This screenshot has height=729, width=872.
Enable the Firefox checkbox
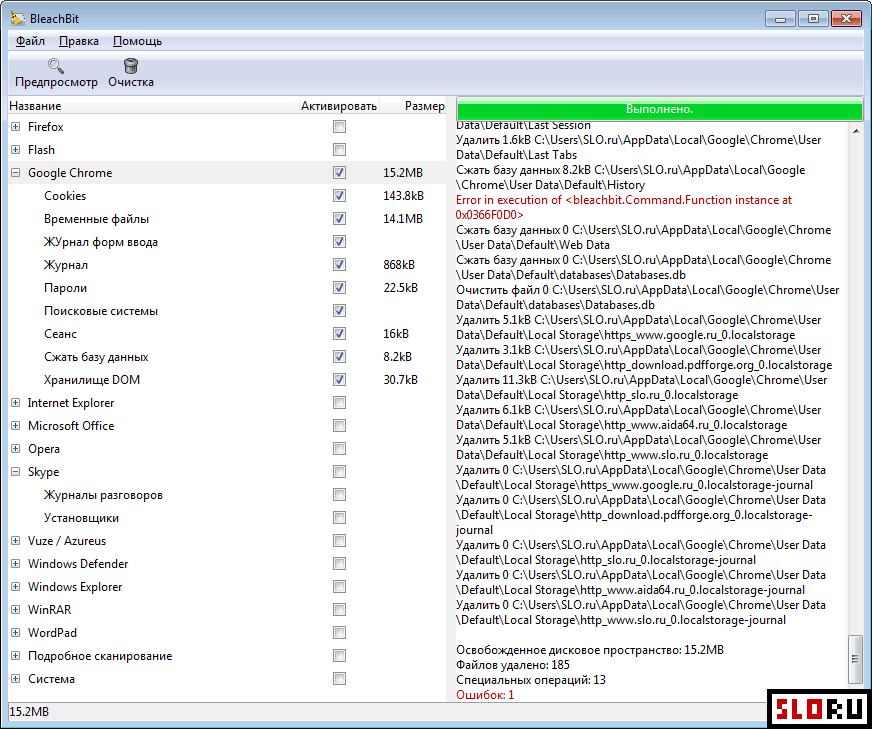click(339, 127)
